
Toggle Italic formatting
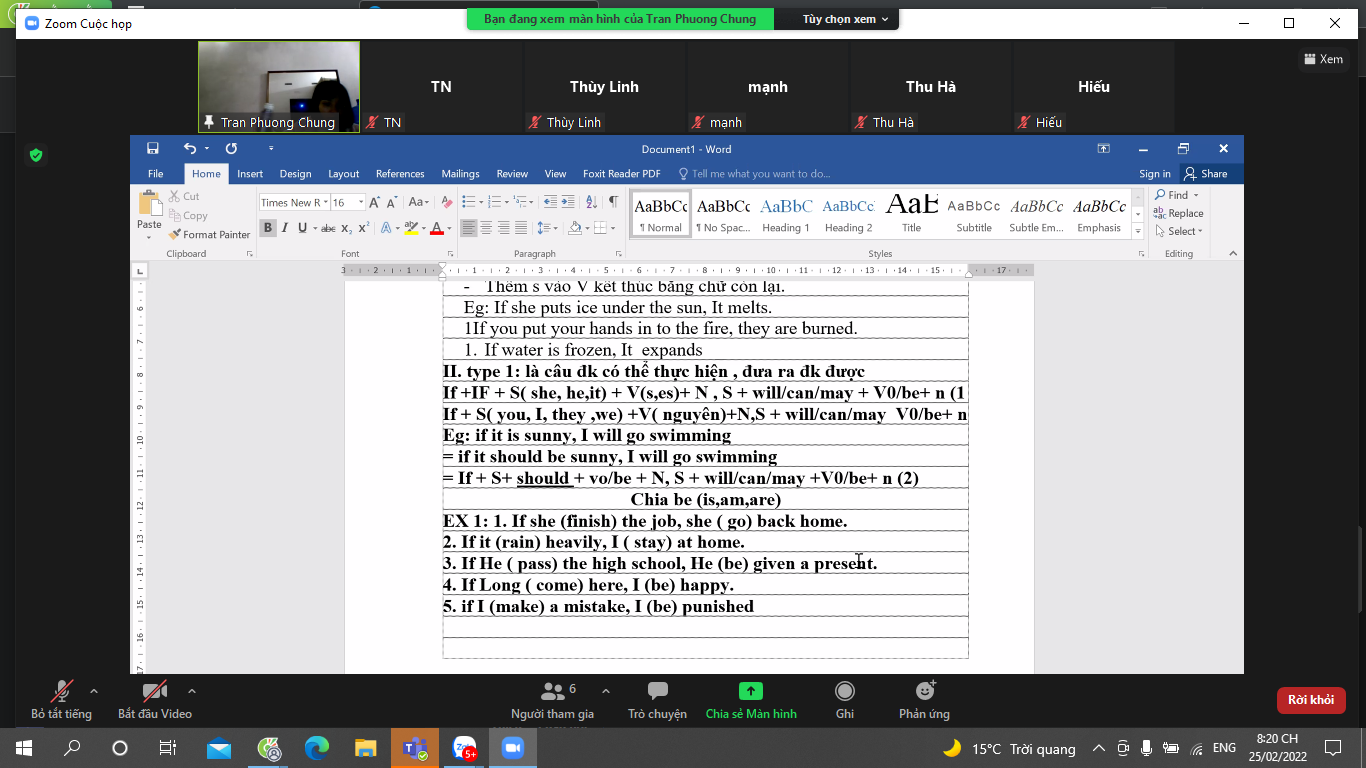click(285, 228)
